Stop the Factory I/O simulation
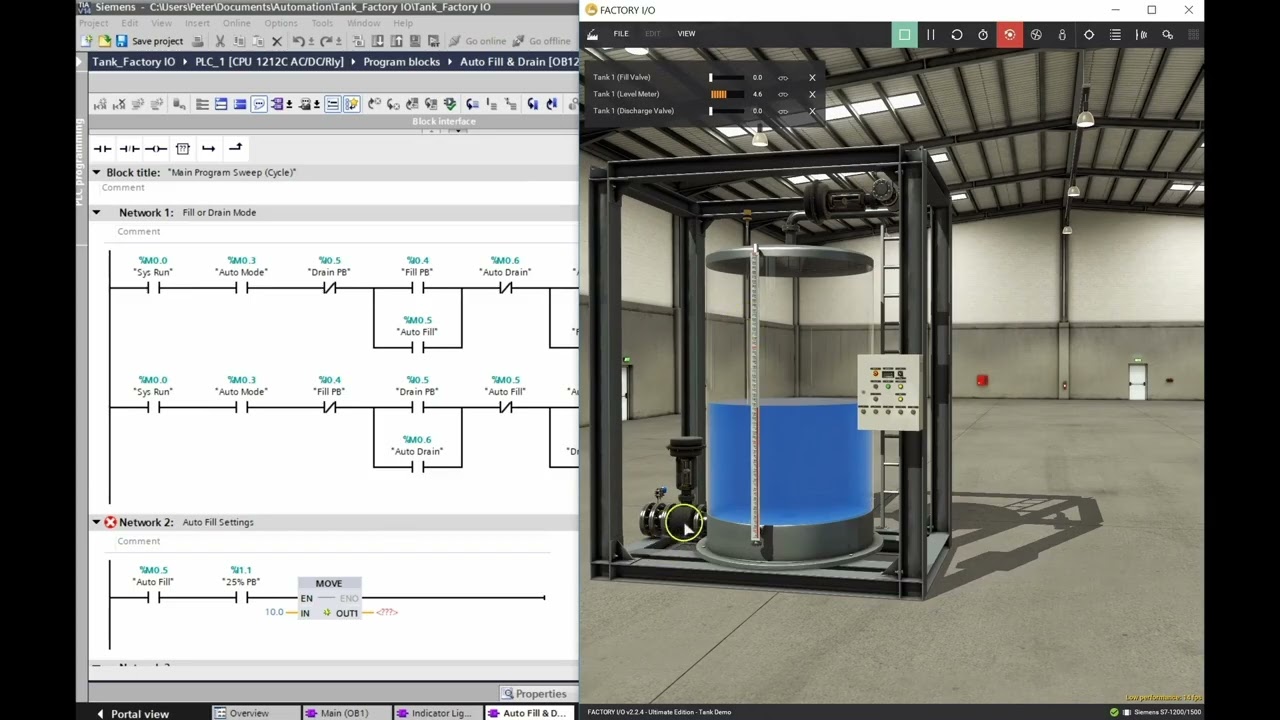1280x720 pixels. pyautogui.click(x=904, y=34)
